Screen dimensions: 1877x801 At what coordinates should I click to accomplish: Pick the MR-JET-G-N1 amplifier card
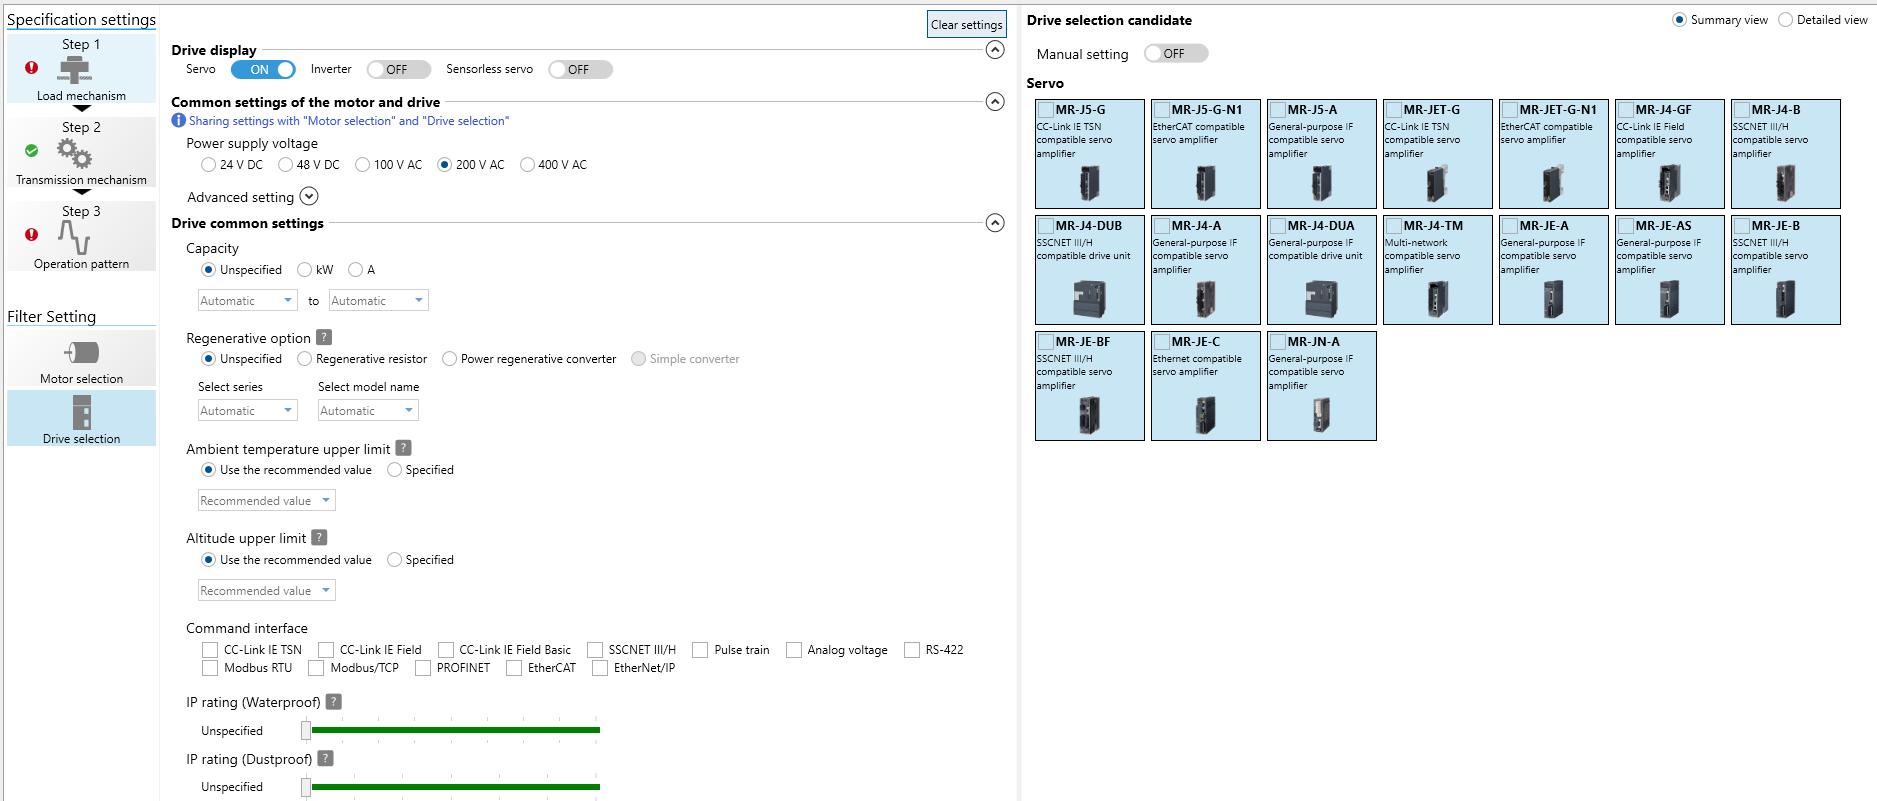point(1553,154)
